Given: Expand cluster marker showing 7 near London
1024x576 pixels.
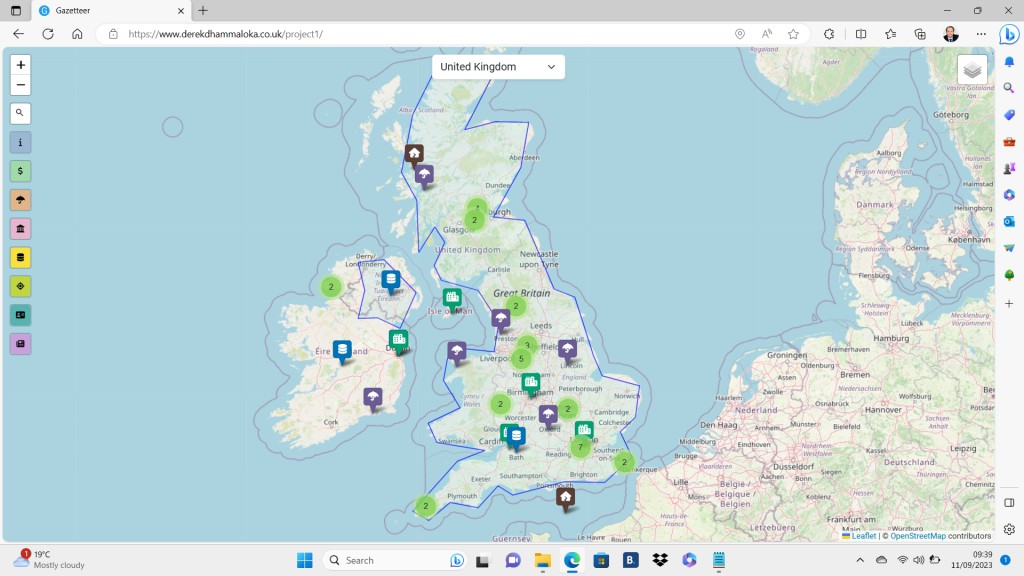Looking at the screenshot, I should pyautogui.click(x=580, y=447).
